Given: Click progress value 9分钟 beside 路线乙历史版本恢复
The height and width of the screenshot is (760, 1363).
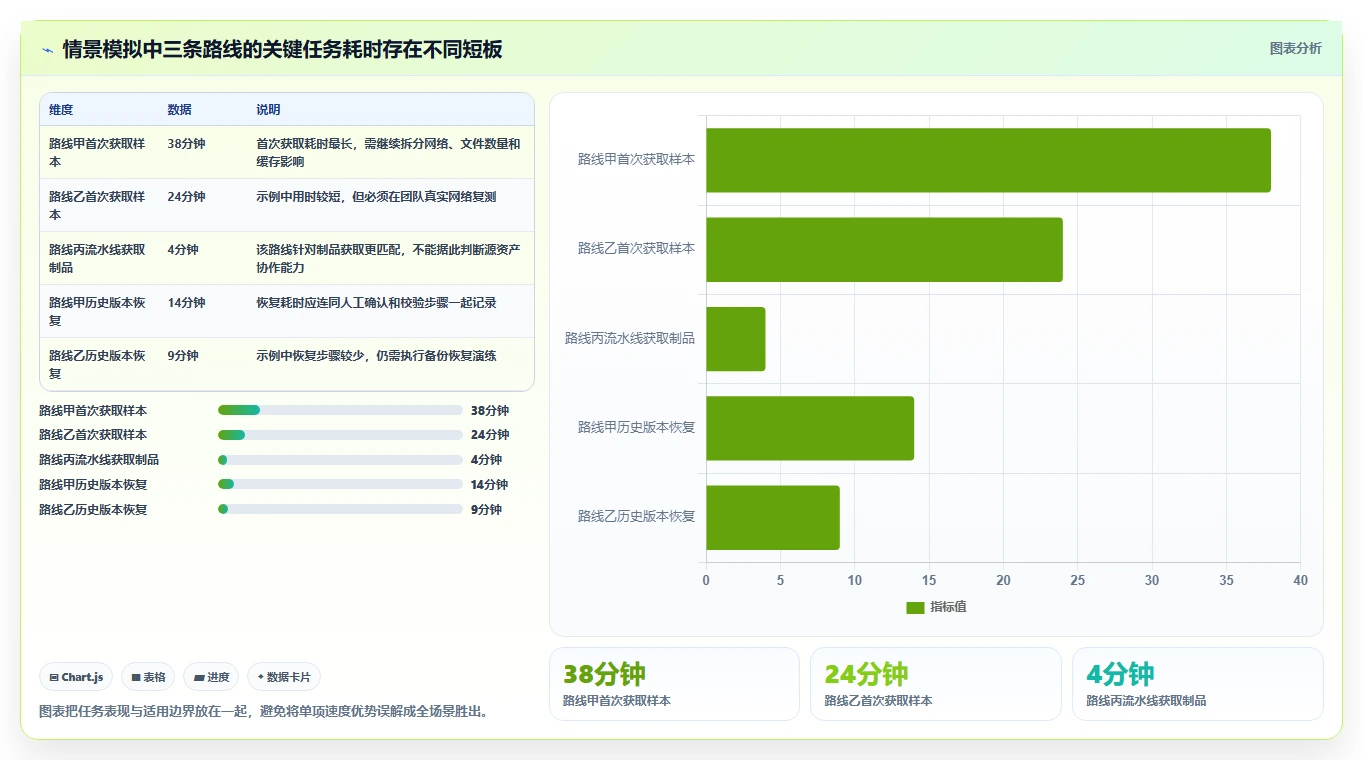Looking at the screenshot, I should (486, 510).
